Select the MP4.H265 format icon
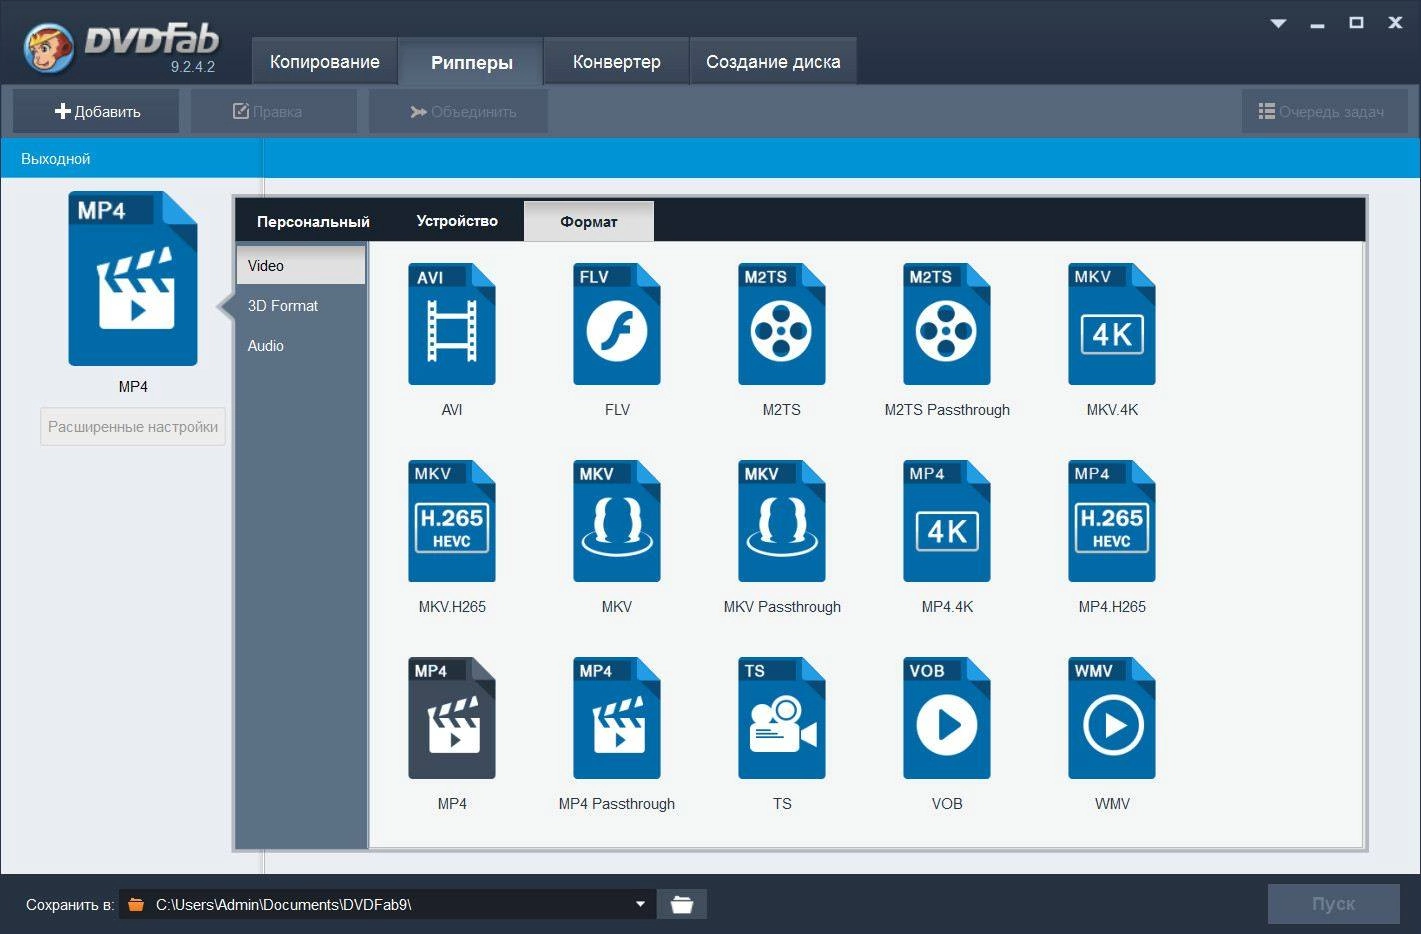This screenshot has width=1421, height=934. (x=1112, y=521)
